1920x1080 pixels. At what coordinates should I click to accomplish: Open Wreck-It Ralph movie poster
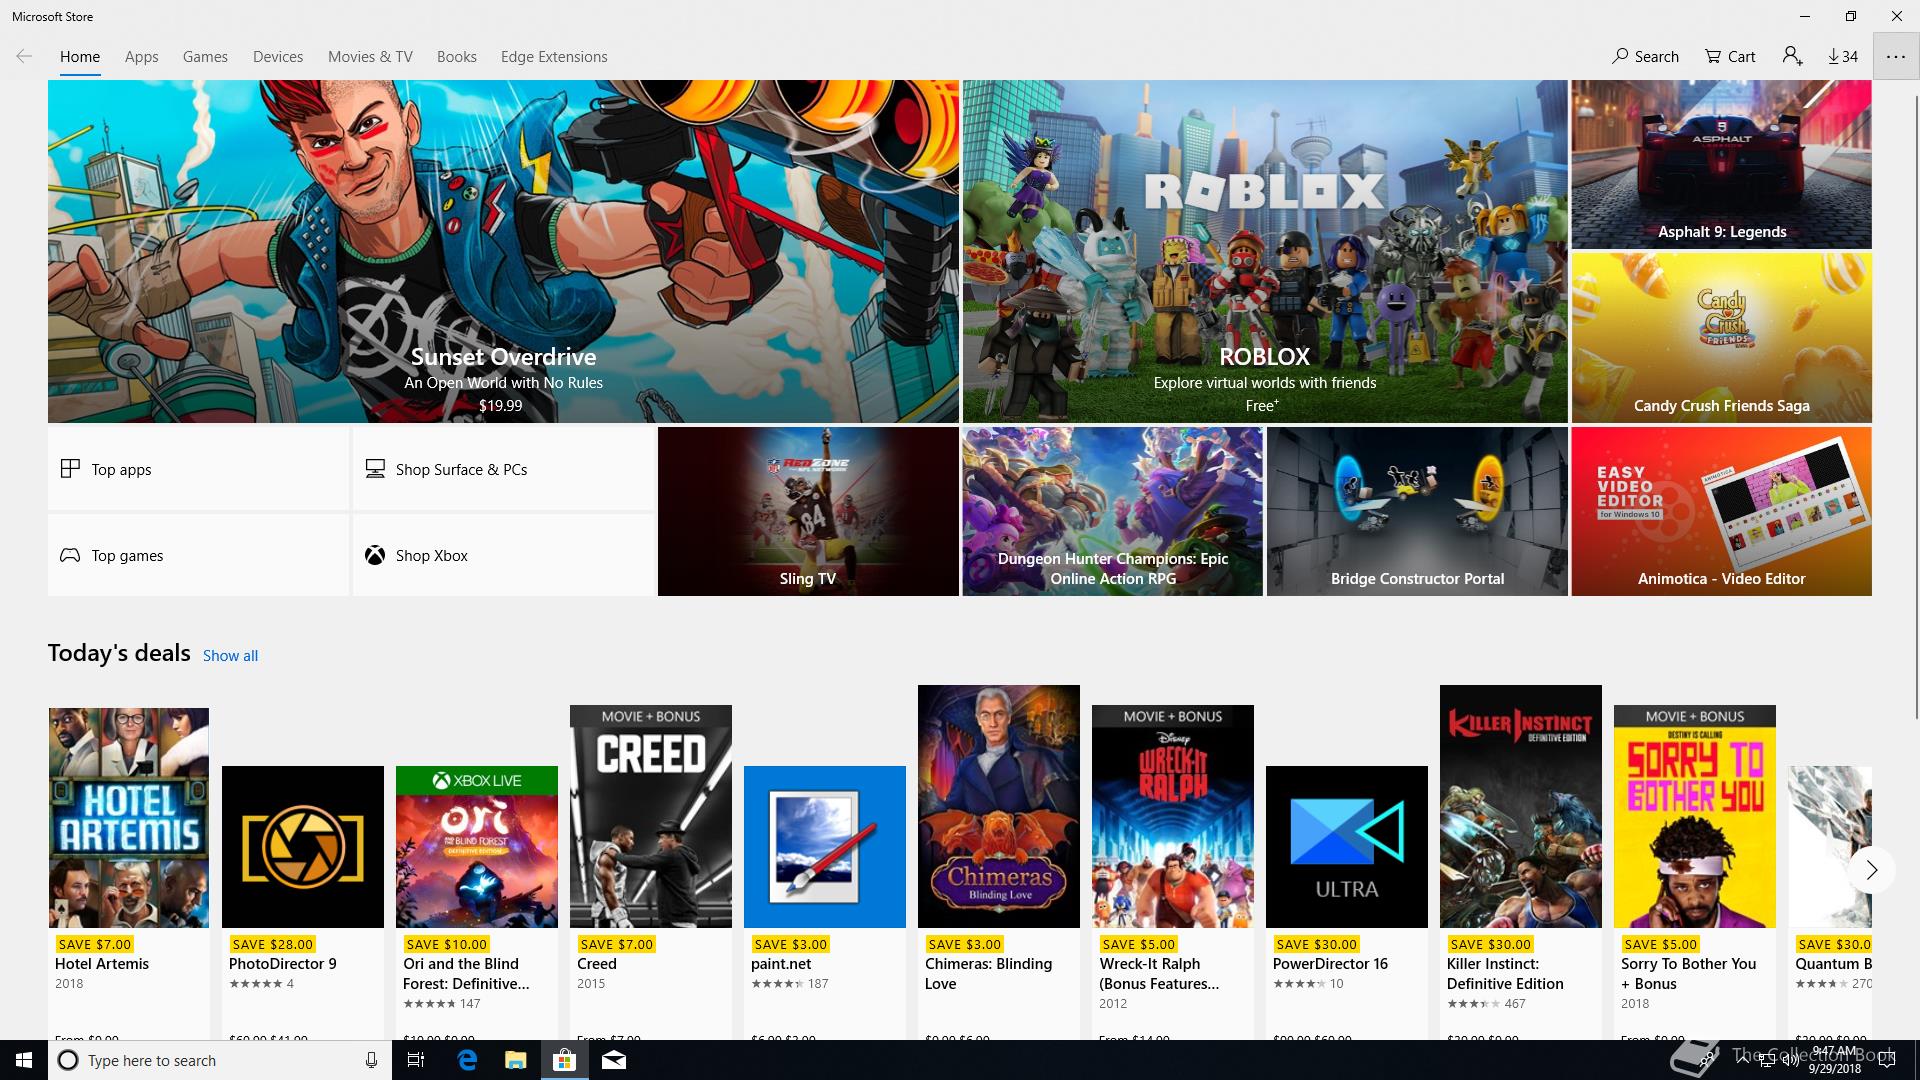point(1173,816)
